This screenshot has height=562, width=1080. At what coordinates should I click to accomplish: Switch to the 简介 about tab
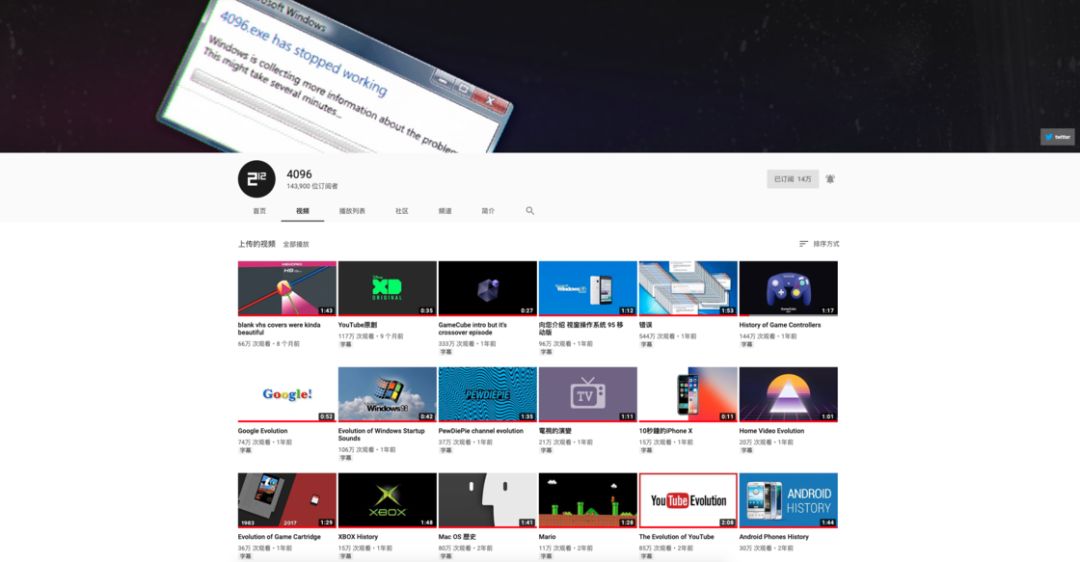pyautogui.click(x=488, y=211)
